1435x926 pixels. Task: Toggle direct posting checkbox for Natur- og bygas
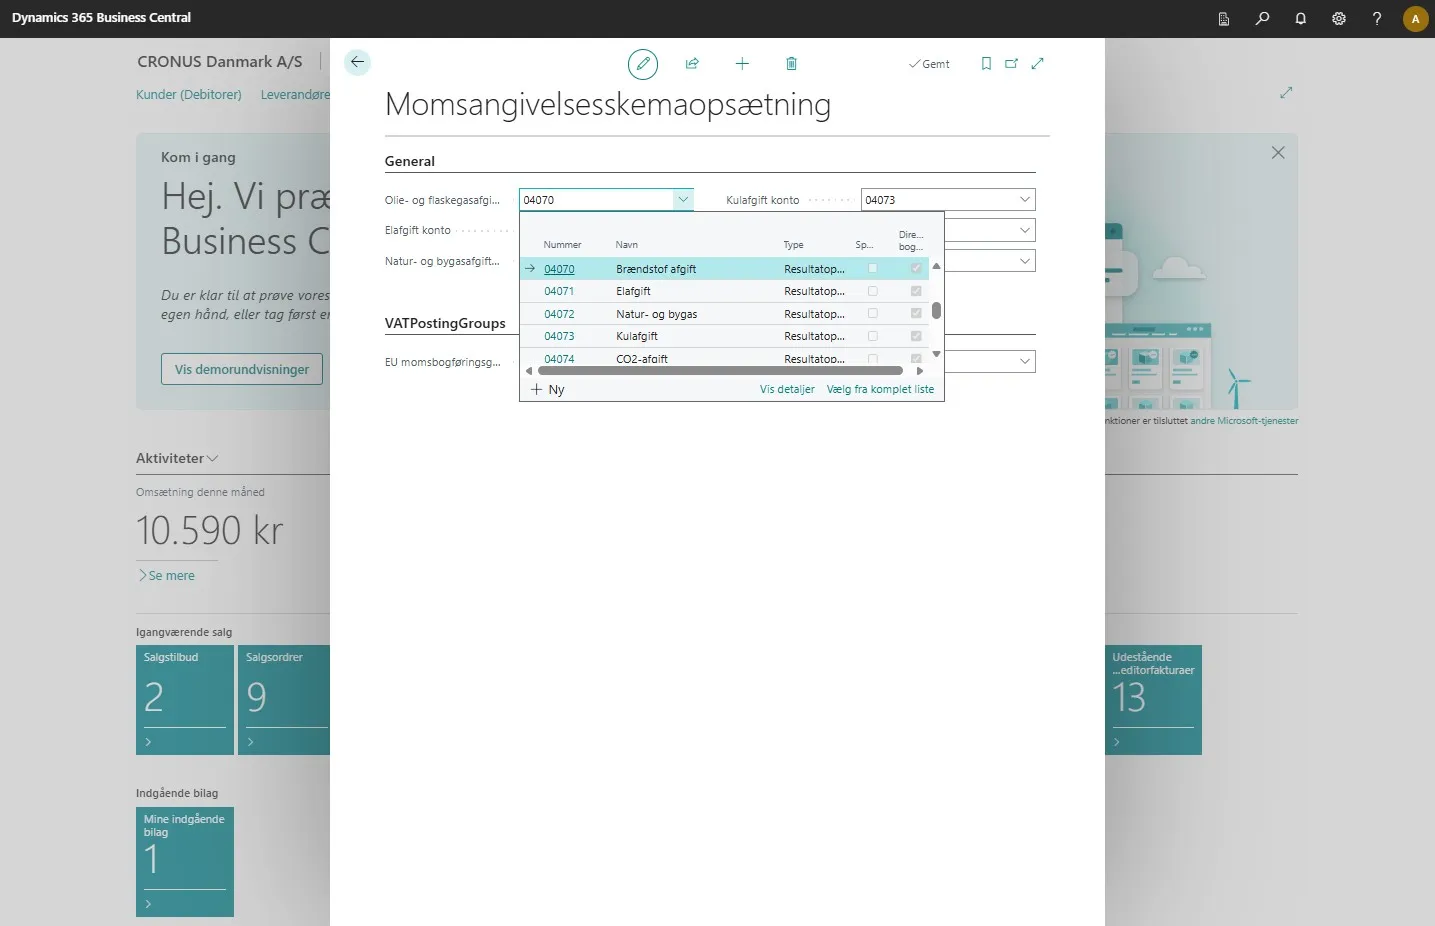[916, 314]
